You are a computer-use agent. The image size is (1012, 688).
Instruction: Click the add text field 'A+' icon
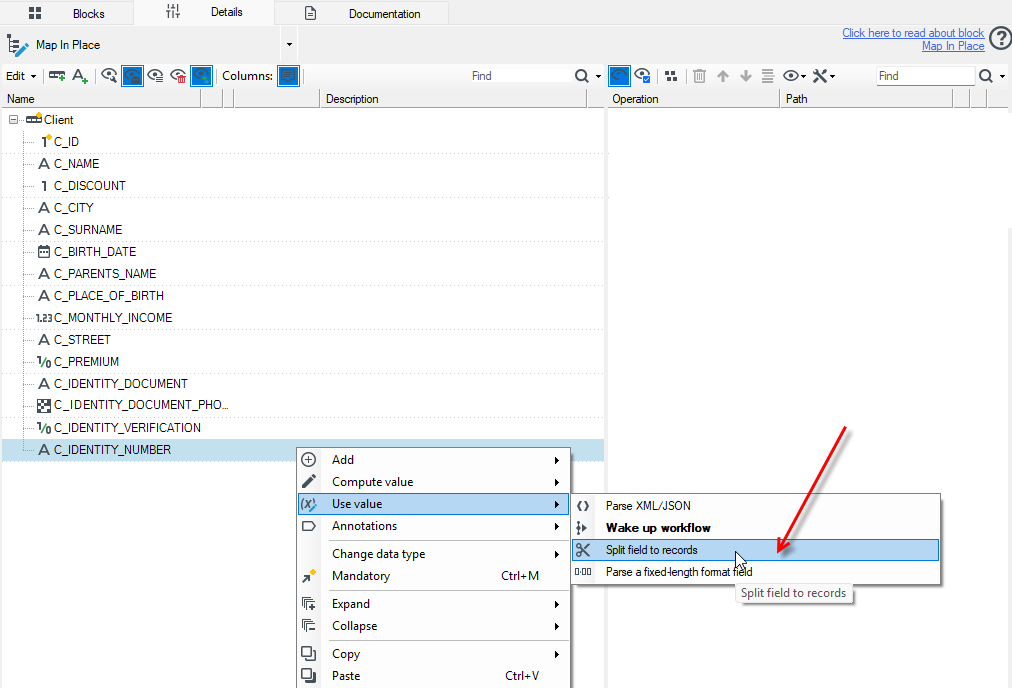pos(80,76)
